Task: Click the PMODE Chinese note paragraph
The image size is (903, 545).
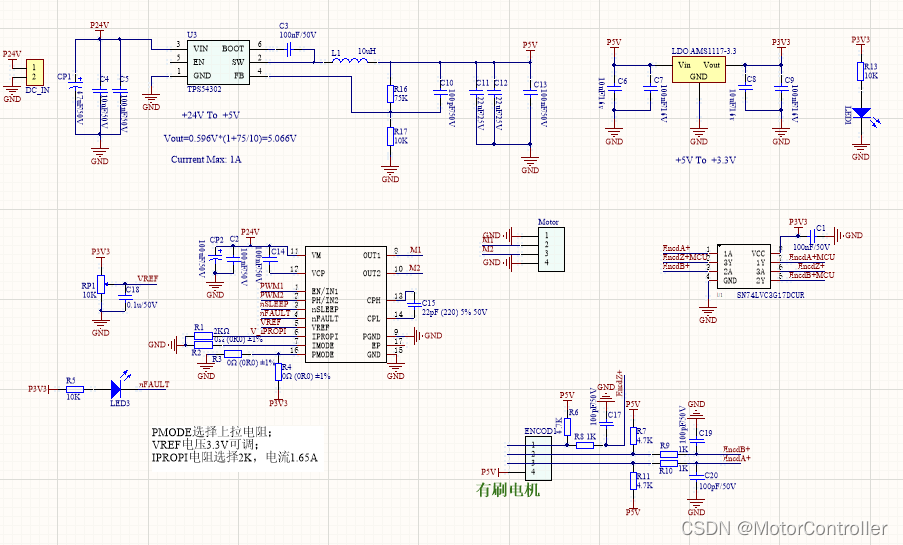Action: pyautogui.click(x=234, y=445)
